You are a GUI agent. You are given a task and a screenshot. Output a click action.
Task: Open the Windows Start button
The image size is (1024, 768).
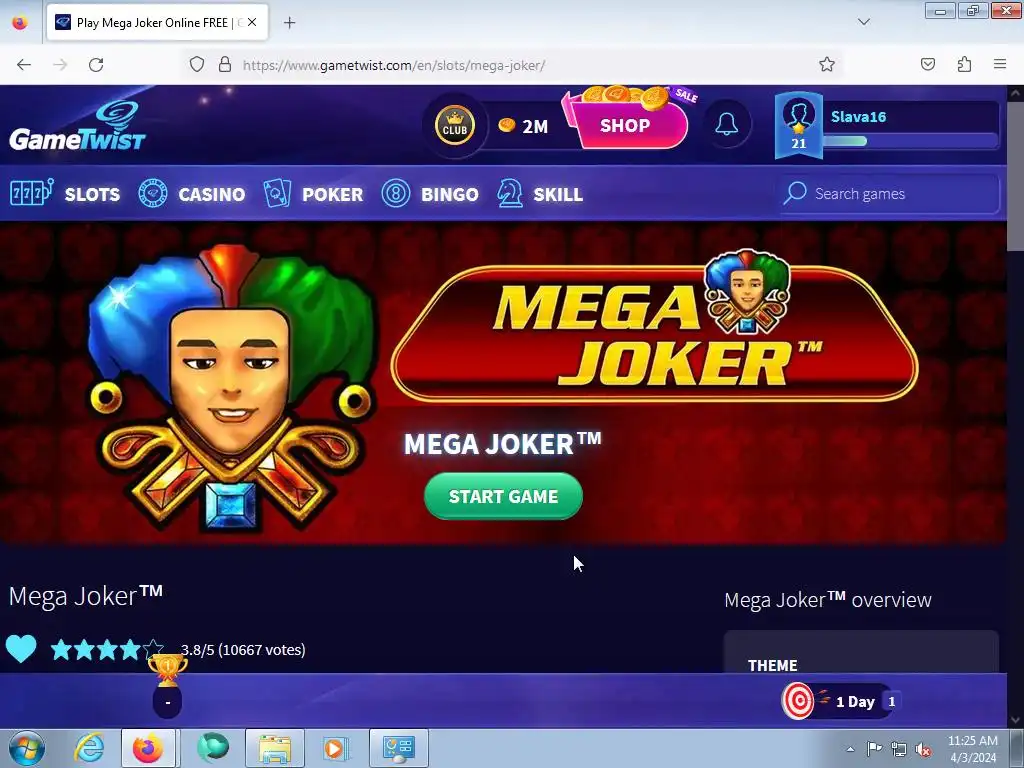pyautogui.click(x=26, y=748)
